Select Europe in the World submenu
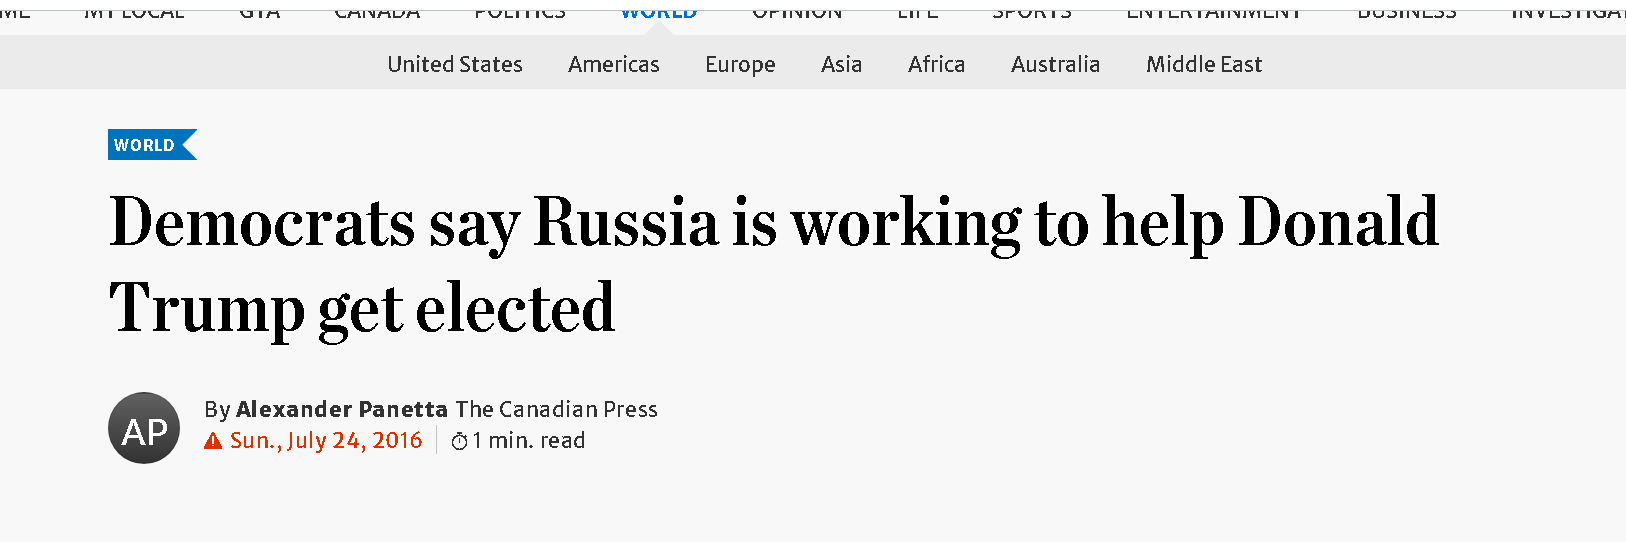Viewport: 1626px width, 542px height. coord(740,65)
